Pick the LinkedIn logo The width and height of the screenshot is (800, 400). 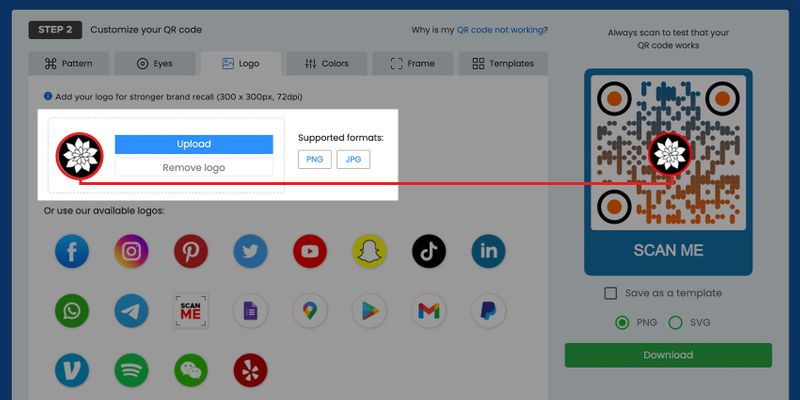[x=488, y=251]
